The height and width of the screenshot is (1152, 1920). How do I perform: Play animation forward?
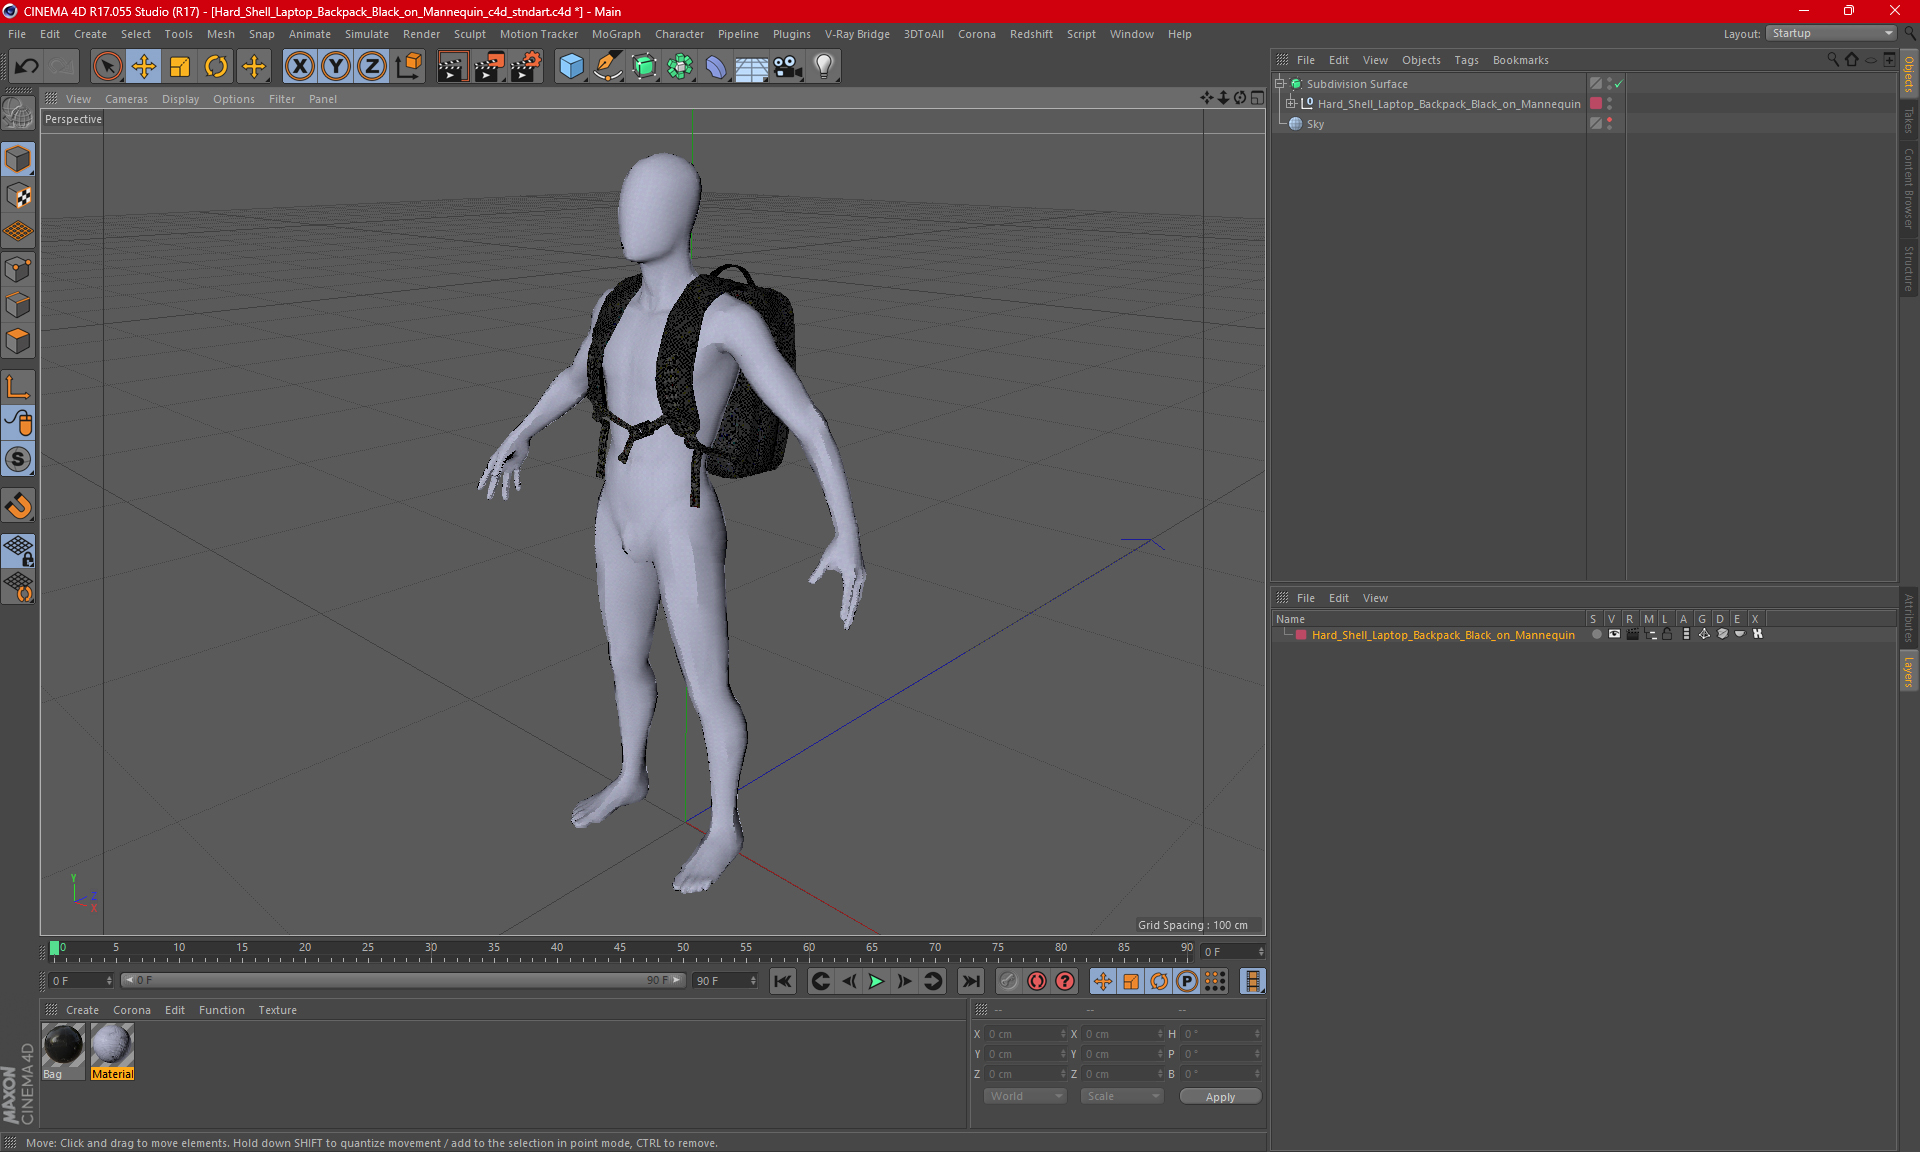tap(876, 981)
